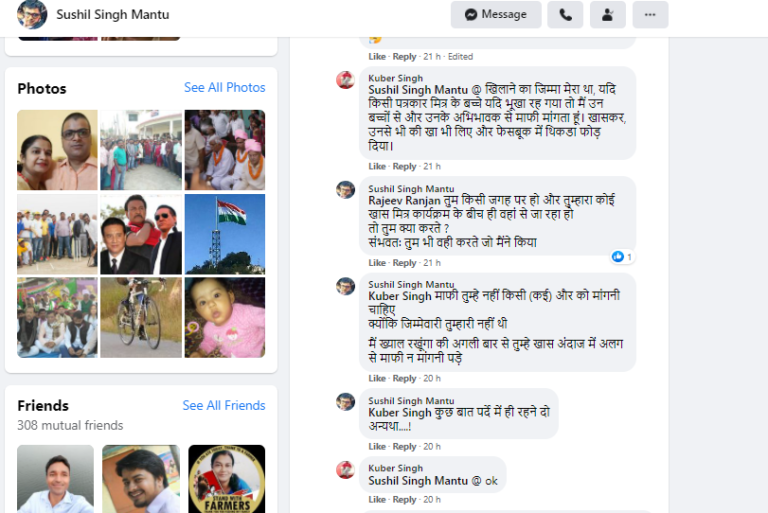Open the bearded friend in middle thumbnail
Image resolution: width=768 pixels, height=513 pixels.
pyautogui.click(x=141, y=479)
